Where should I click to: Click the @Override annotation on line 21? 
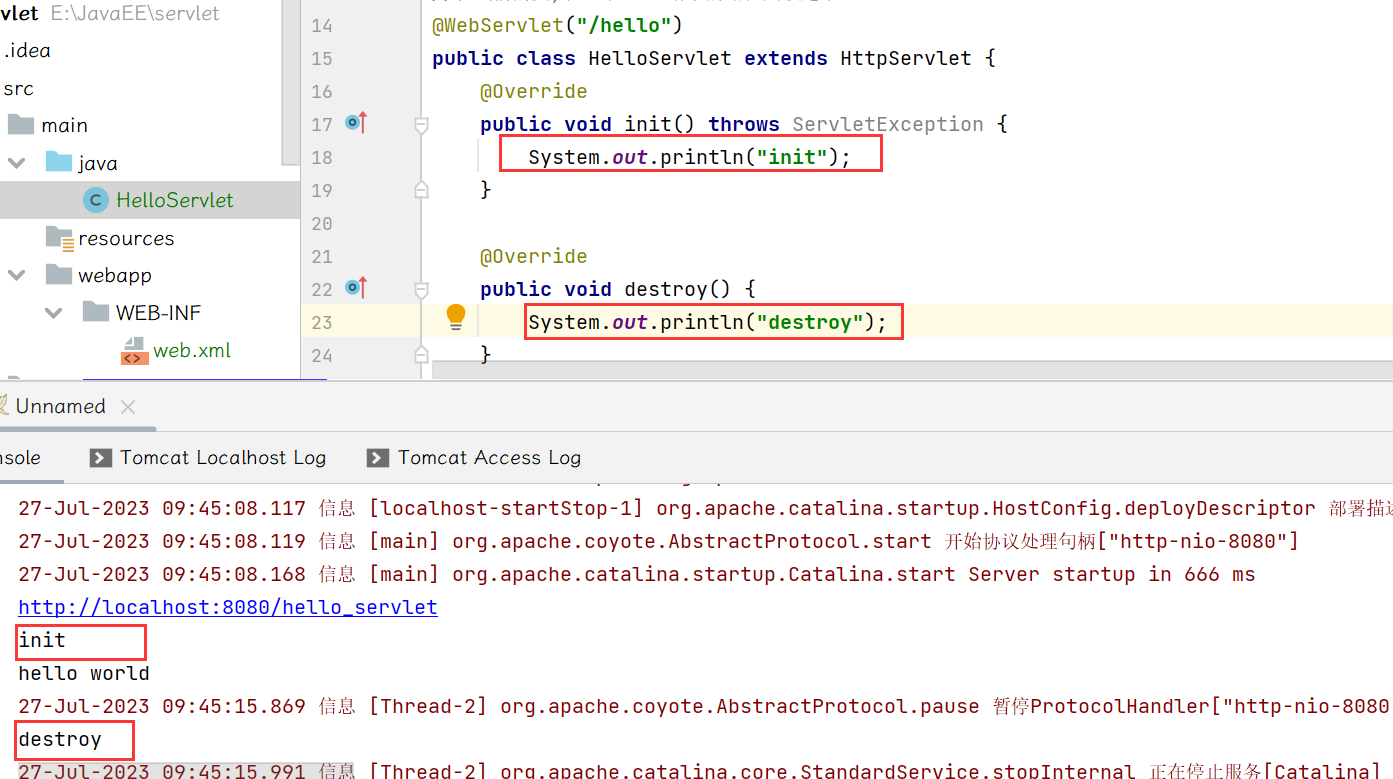[x=533, y=256]
